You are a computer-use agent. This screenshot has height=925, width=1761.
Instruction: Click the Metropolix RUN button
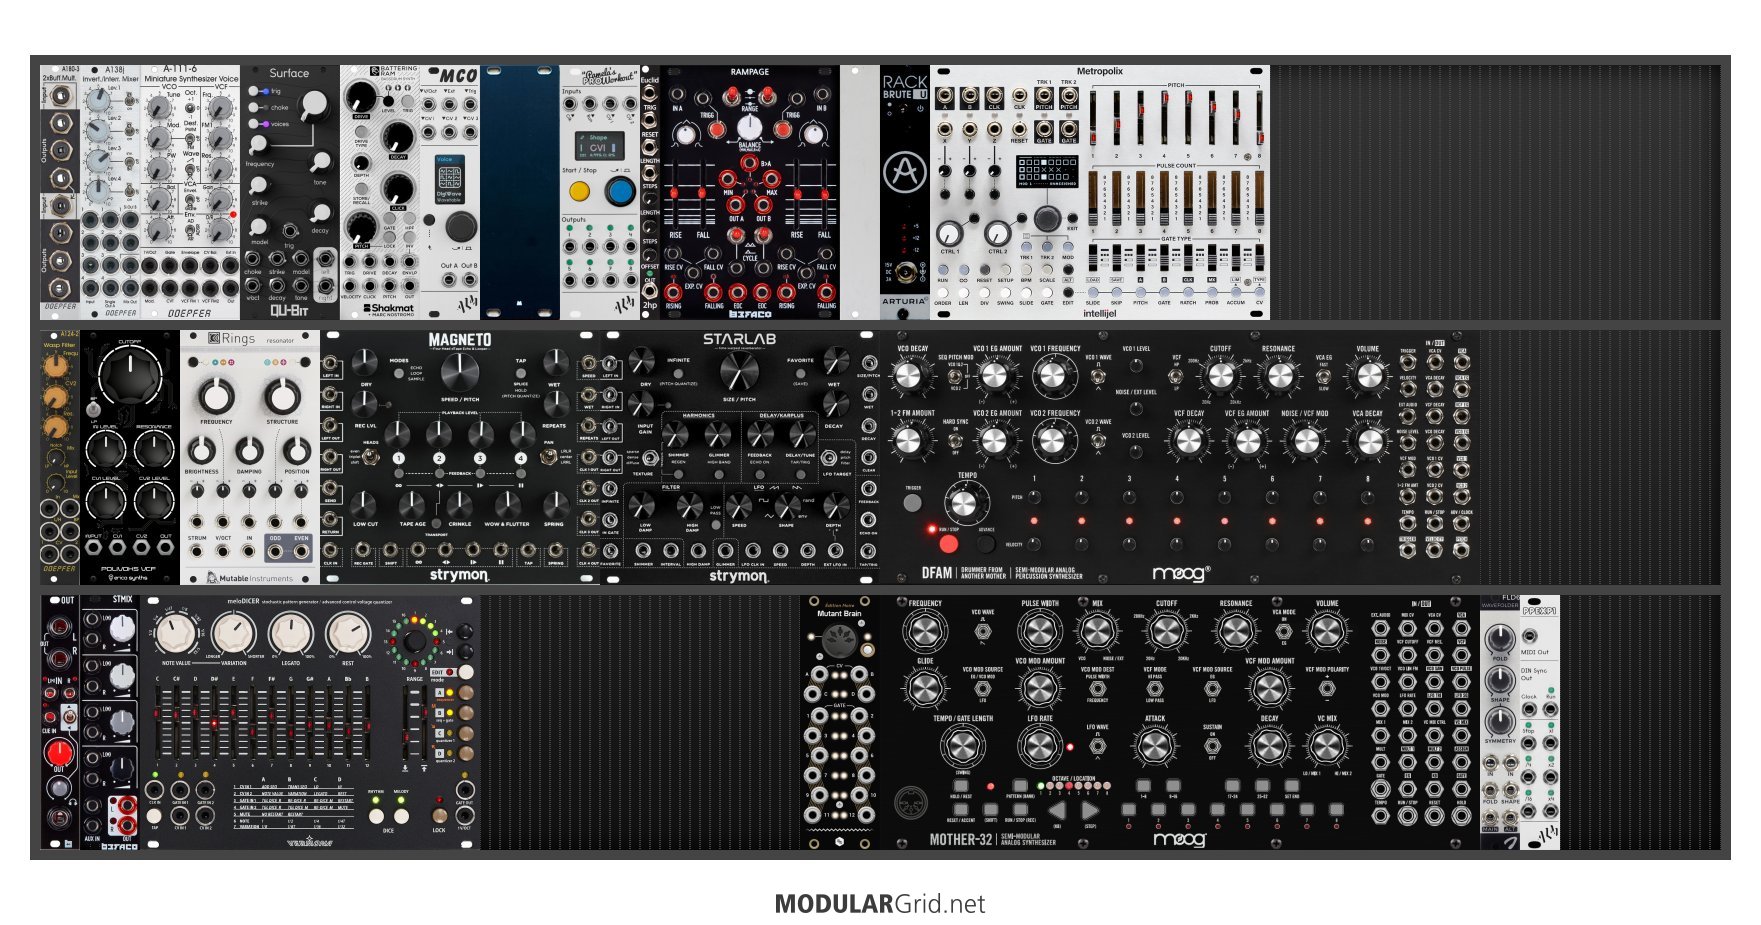(x=942, y=269)
